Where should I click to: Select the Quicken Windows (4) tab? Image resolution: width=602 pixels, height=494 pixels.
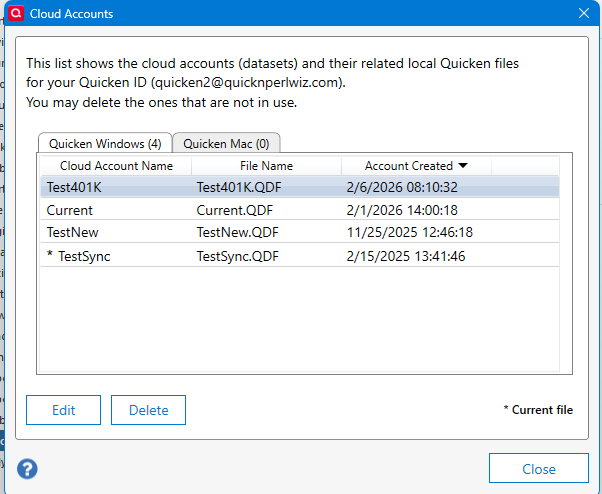click(x=105, y=144)
